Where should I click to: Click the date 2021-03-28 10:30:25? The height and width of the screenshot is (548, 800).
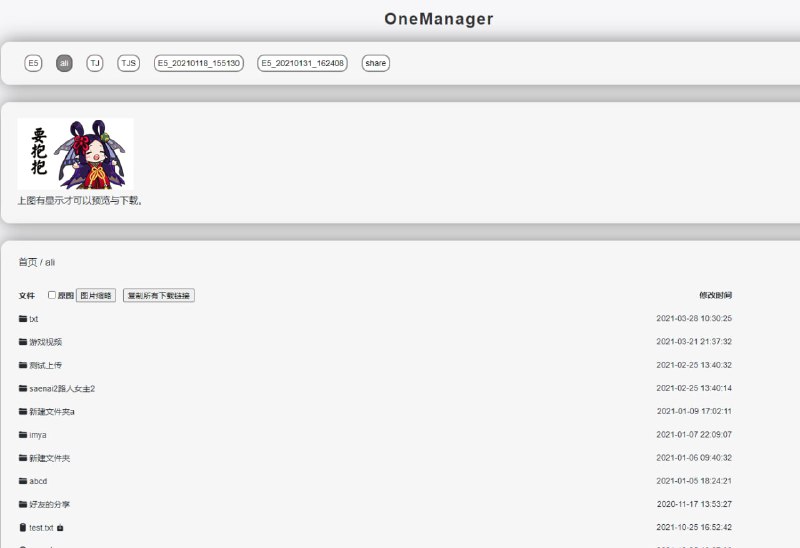(x=694, y=318)
